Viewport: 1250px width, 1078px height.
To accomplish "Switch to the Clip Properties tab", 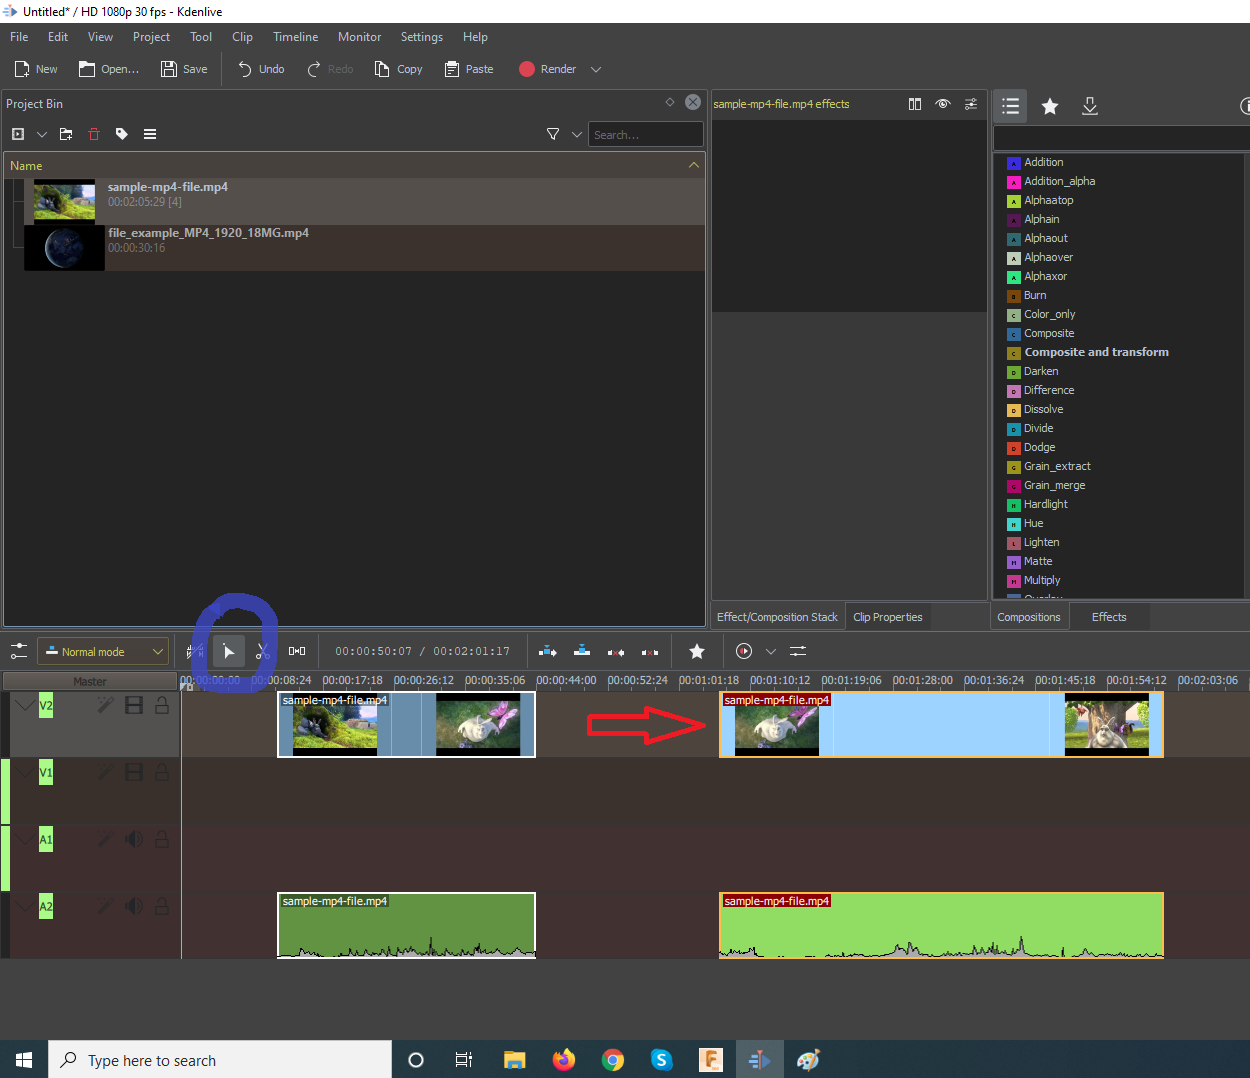I will pos(888,617).
